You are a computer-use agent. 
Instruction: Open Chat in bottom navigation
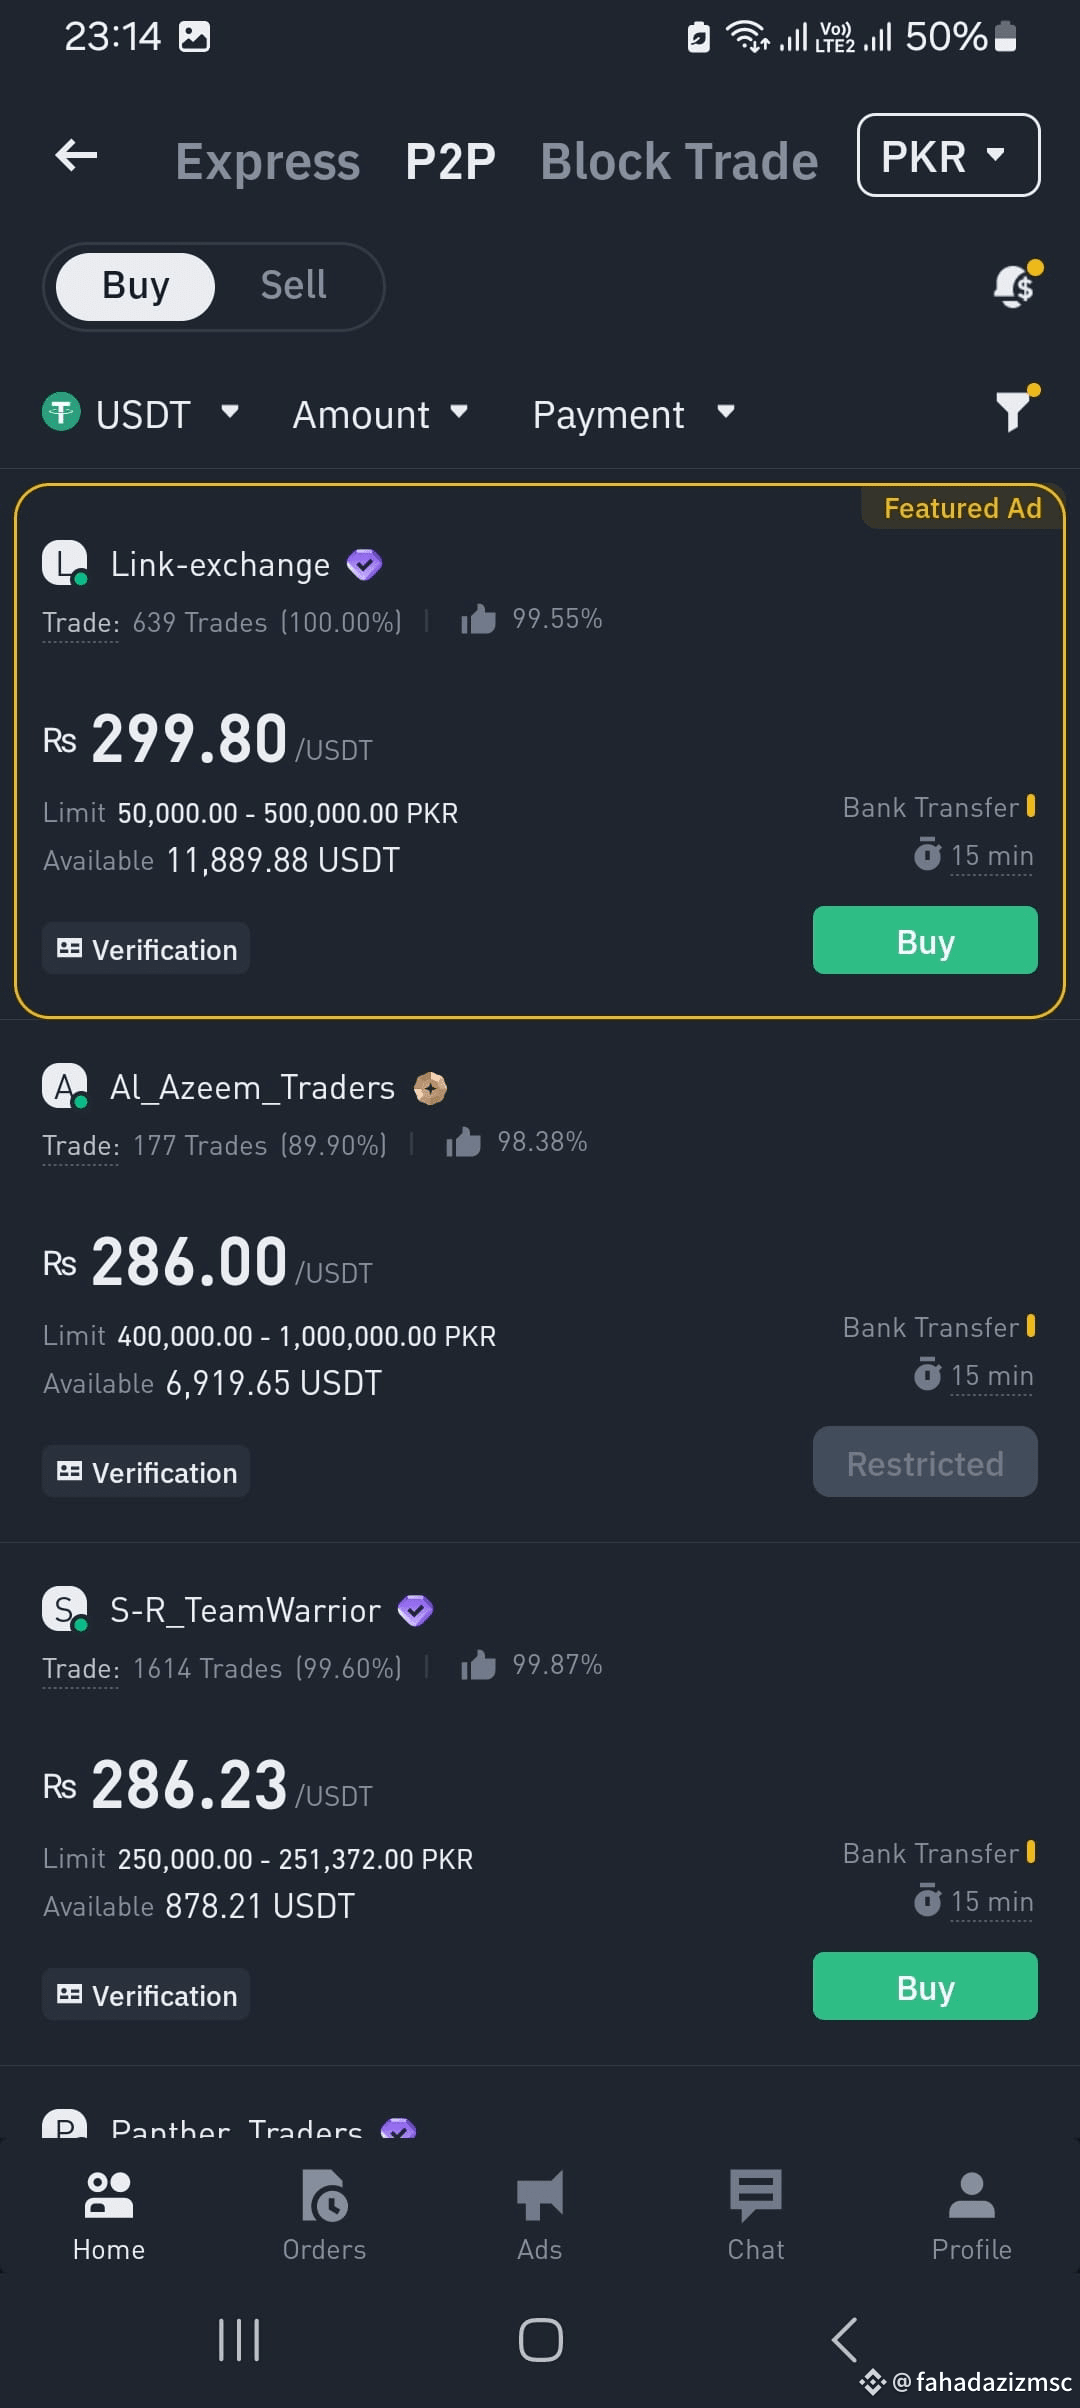pyautogui.click(x=756, y=2214)
